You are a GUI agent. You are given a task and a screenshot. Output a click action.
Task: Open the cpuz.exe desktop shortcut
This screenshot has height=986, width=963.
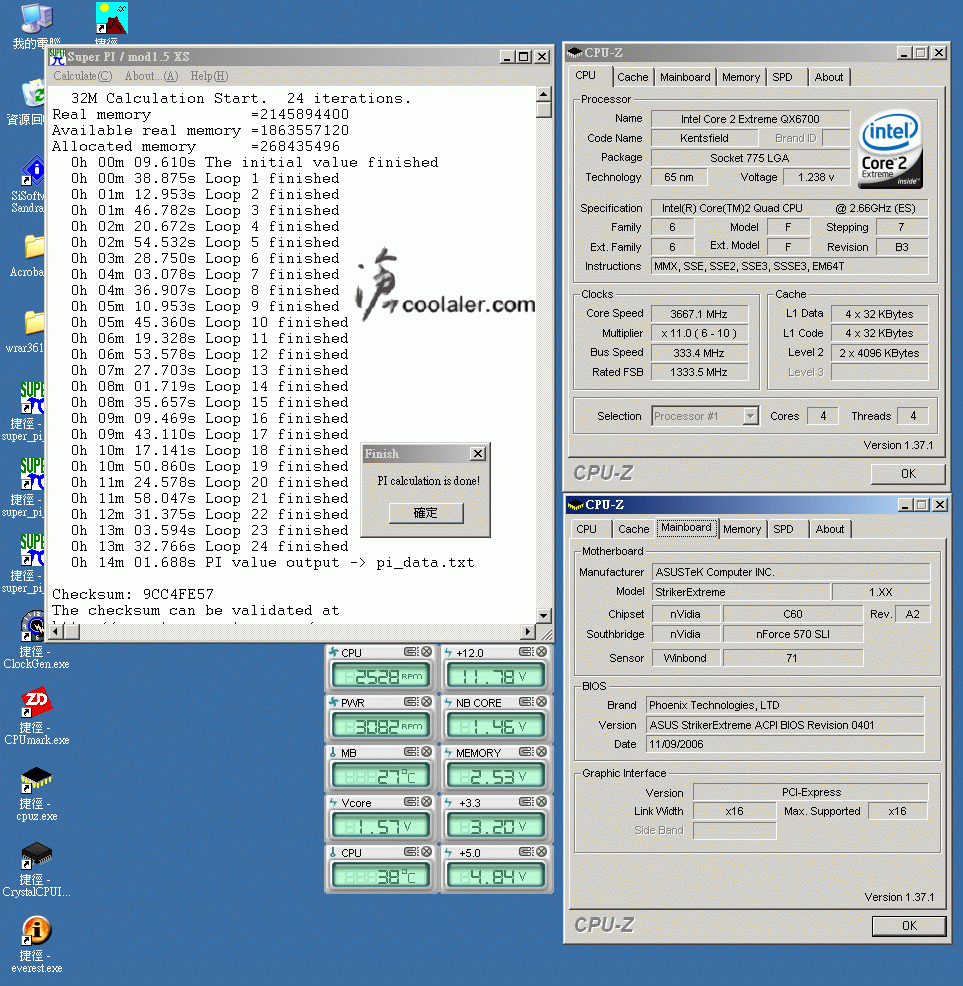[x=36, y=779]
